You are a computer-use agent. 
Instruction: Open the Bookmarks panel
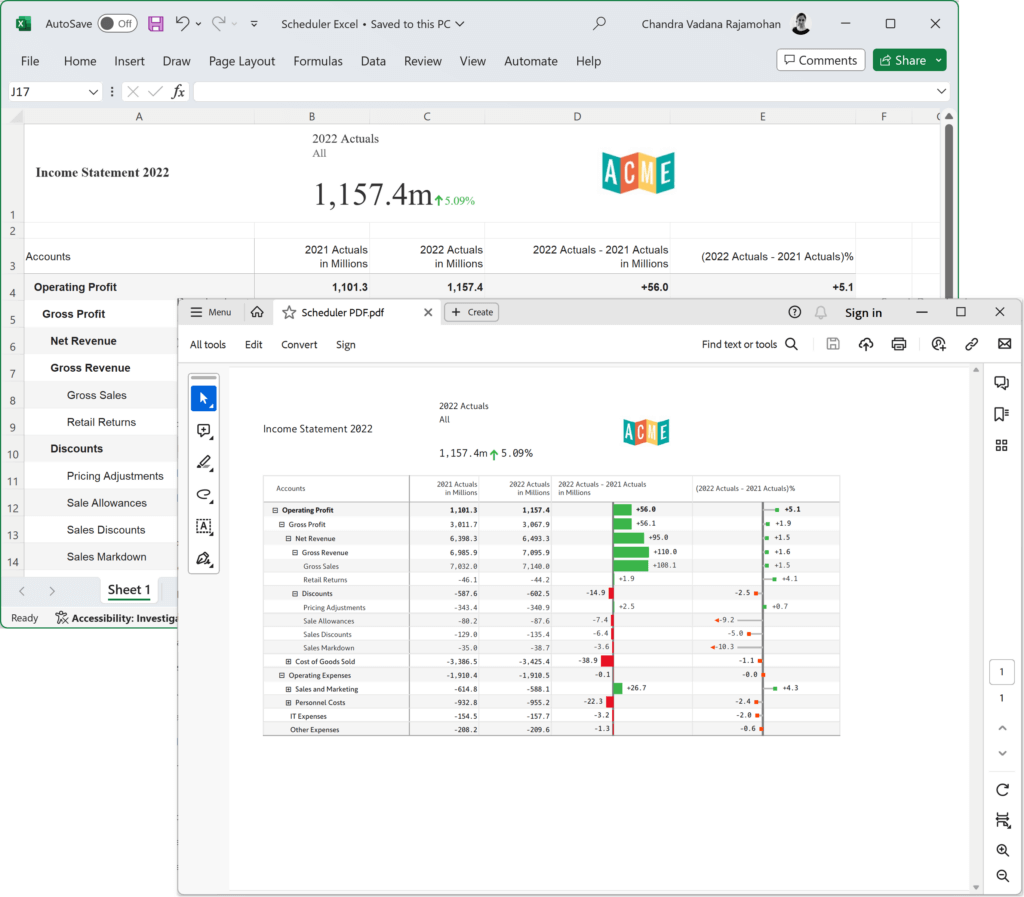[1001, 413]
